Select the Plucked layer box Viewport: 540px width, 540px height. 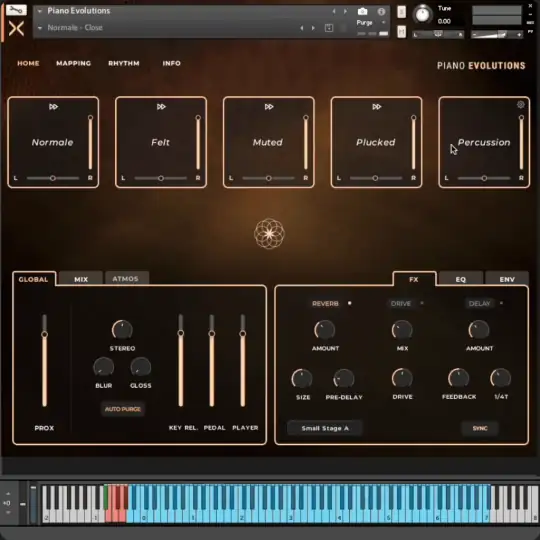pyautogui.click(x=376, y=142)
